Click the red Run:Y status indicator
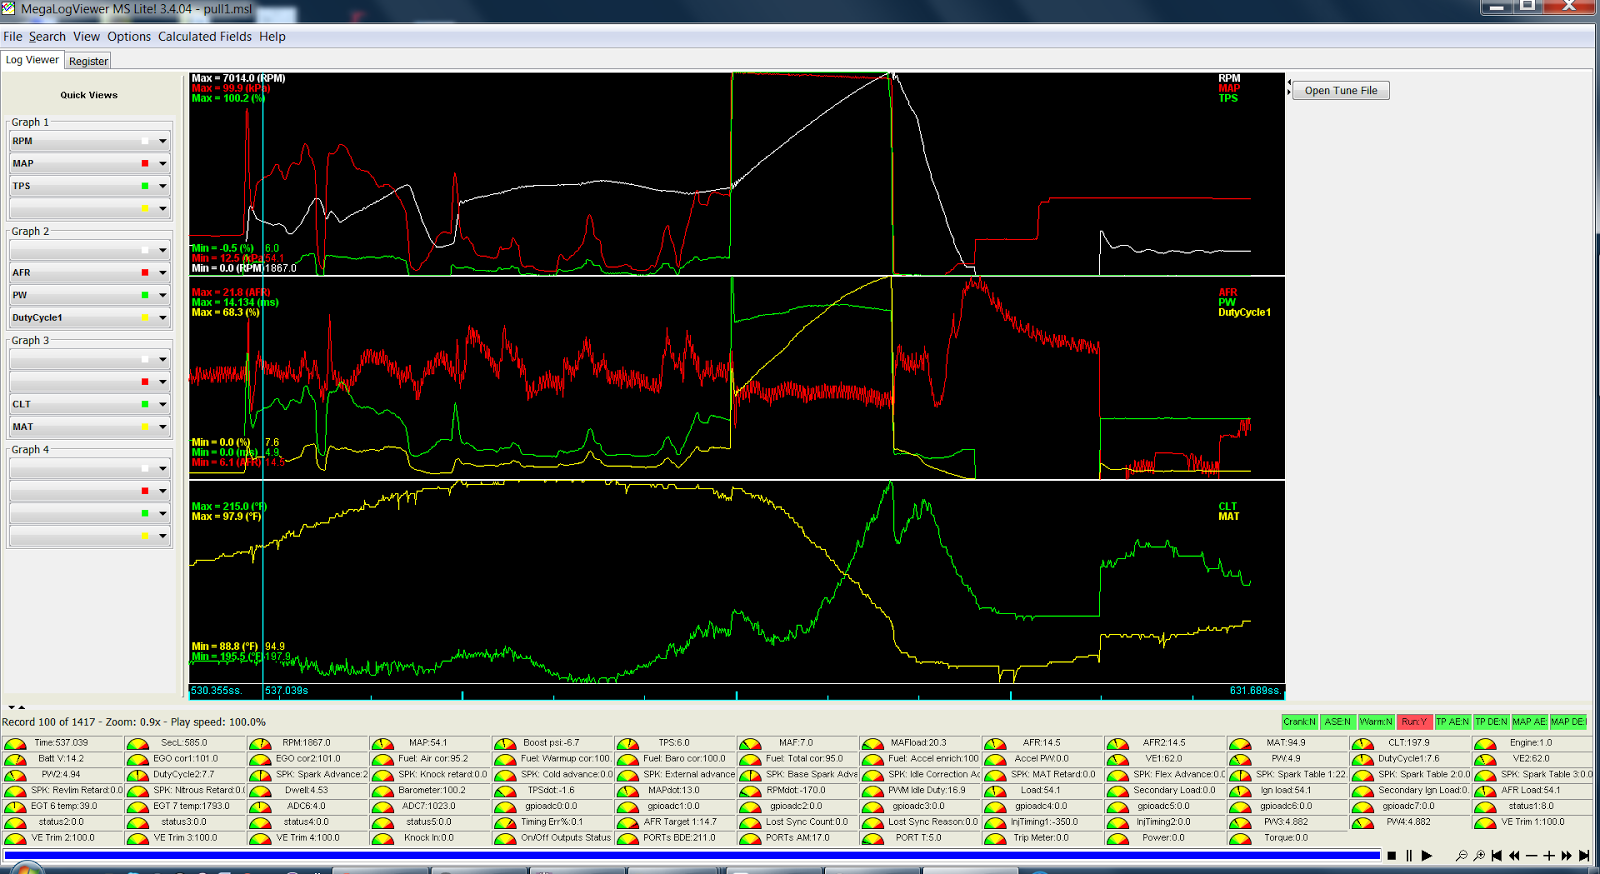Viewport: 1600px width, 874px height. [x=1414, y=722]
